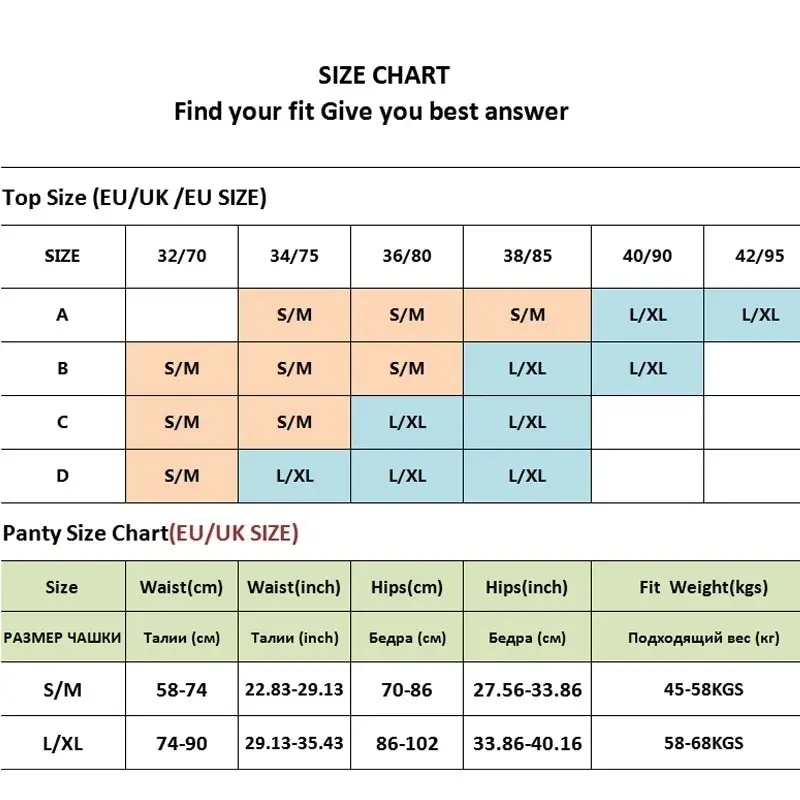Select the 58-74 waist value
This screenshot has height=800, width=800.
tap(182, 690)
